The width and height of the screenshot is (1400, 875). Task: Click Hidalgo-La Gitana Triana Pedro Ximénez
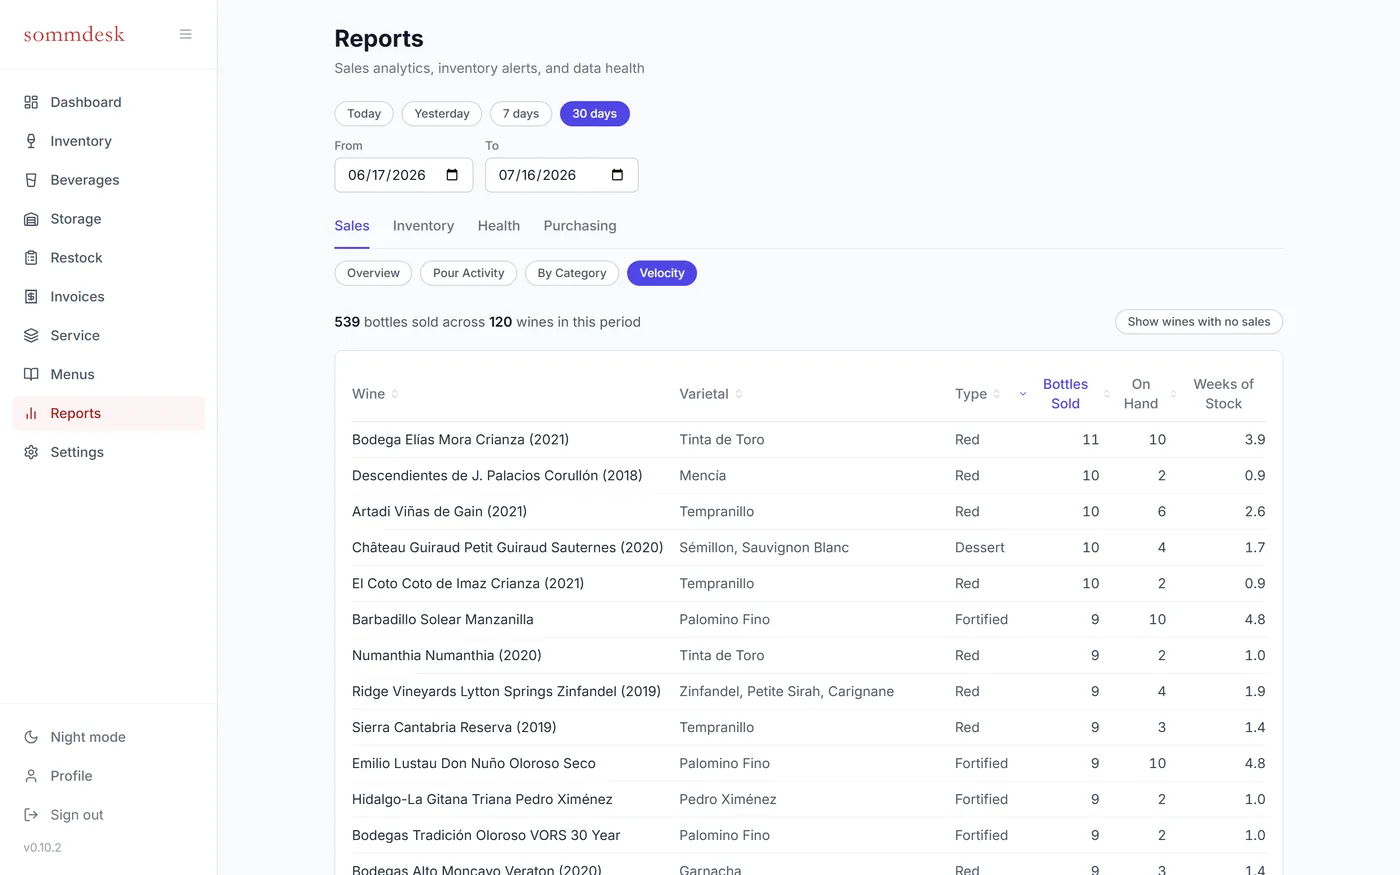tap(482, 800)
